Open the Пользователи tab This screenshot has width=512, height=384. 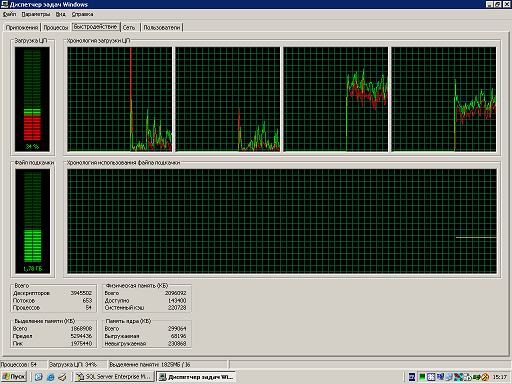click(162, 27)
